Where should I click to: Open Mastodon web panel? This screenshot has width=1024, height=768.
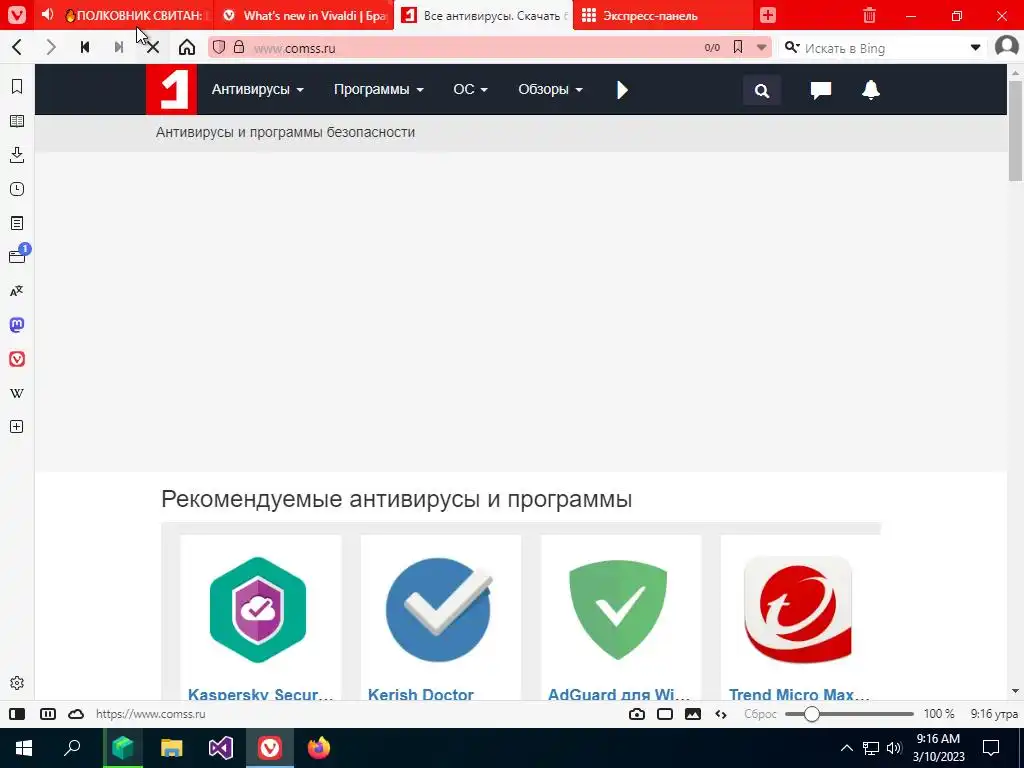(17, 325)
